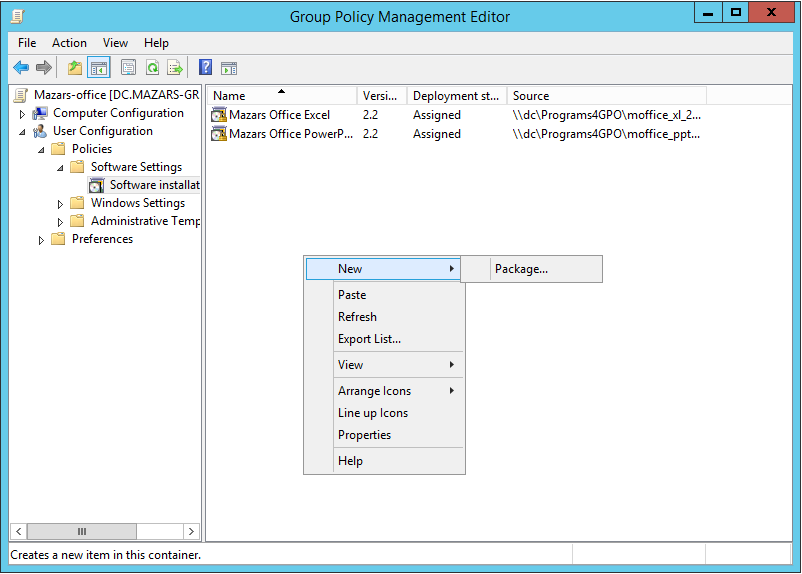Select Line up Icons in the context menu
The height and width of the screenshot is (574, 802).
(385, 413)
